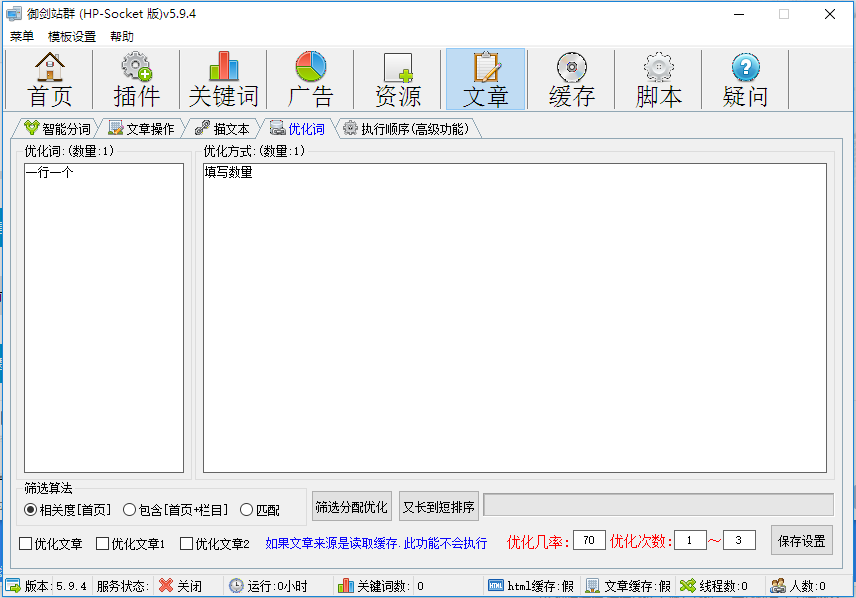Click inside the 优化方式 text area
The width and height of the screenshot is (856, 598).
(515, 318)
